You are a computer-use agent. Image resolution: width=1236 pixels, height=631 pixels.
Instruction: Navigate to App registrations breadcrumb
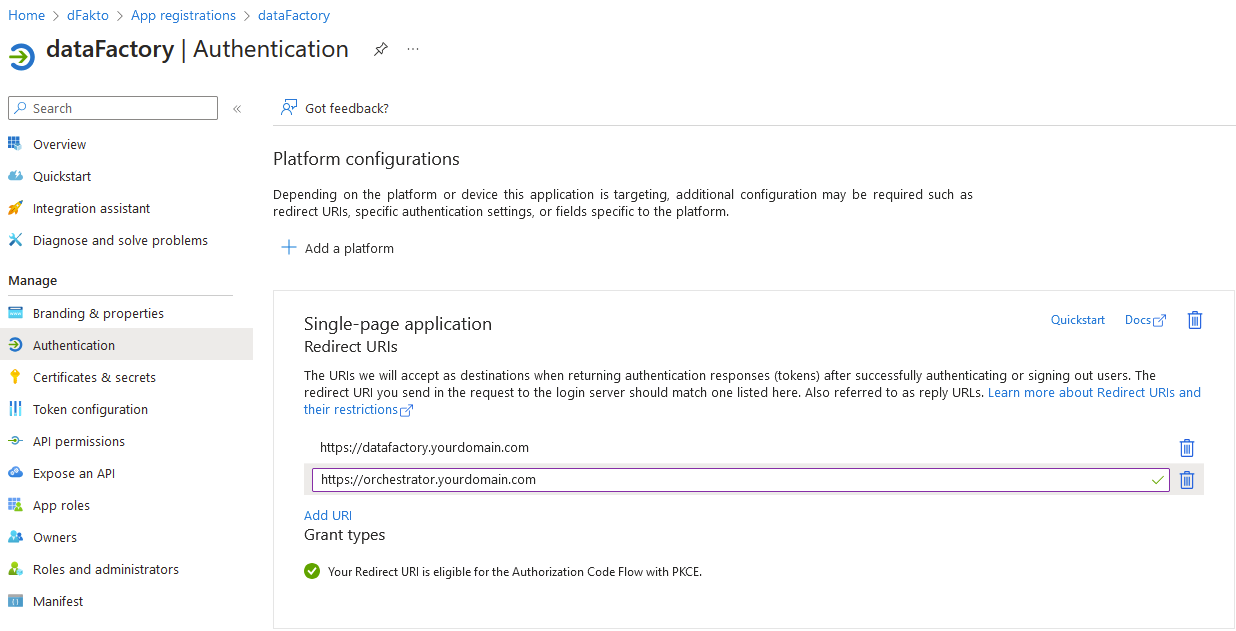pyautogui.click(x=183, y=15)
